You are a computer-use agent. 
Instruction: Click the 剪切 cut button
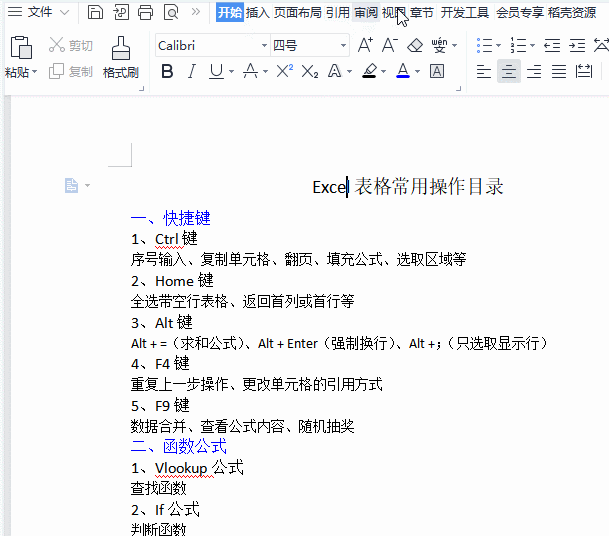click(71, 45)
